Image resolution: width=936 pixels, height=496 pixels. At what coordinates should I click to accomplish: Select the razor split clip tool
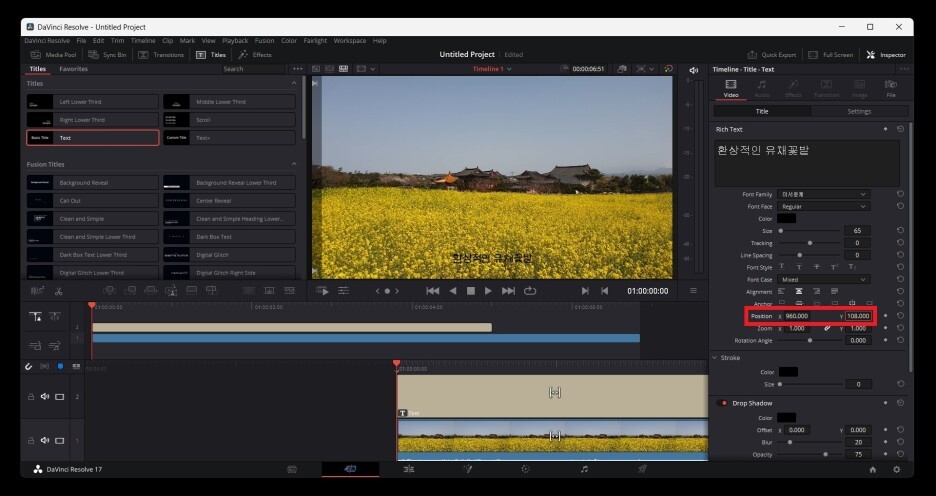point(58,291)
